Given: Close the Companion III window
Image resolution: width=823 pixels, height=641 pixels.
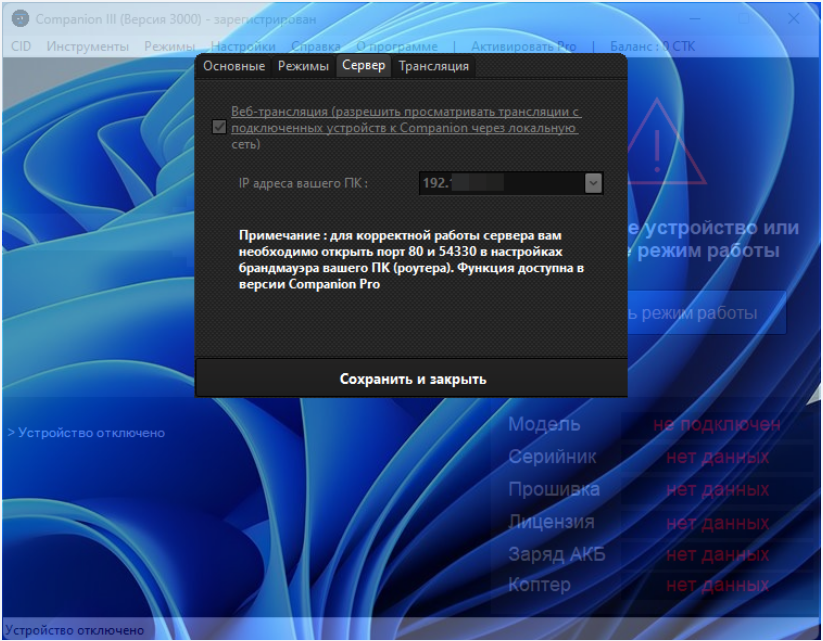Looking at the screenshot, I should tap(793, 19).
